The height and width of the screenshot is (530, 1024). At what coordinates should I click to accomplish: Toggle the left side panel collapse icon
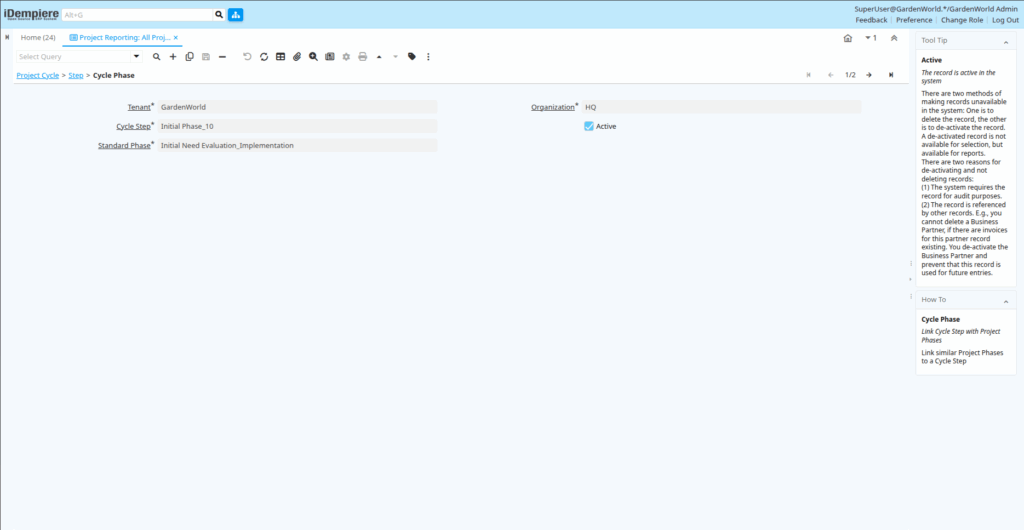[x=7, y=37]
